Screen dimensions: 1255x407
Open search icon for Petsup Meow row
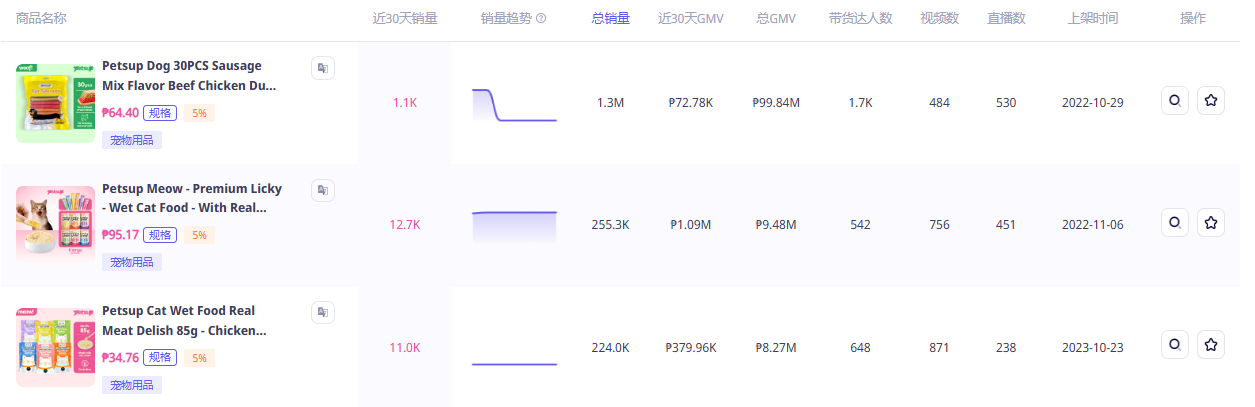1175,223
